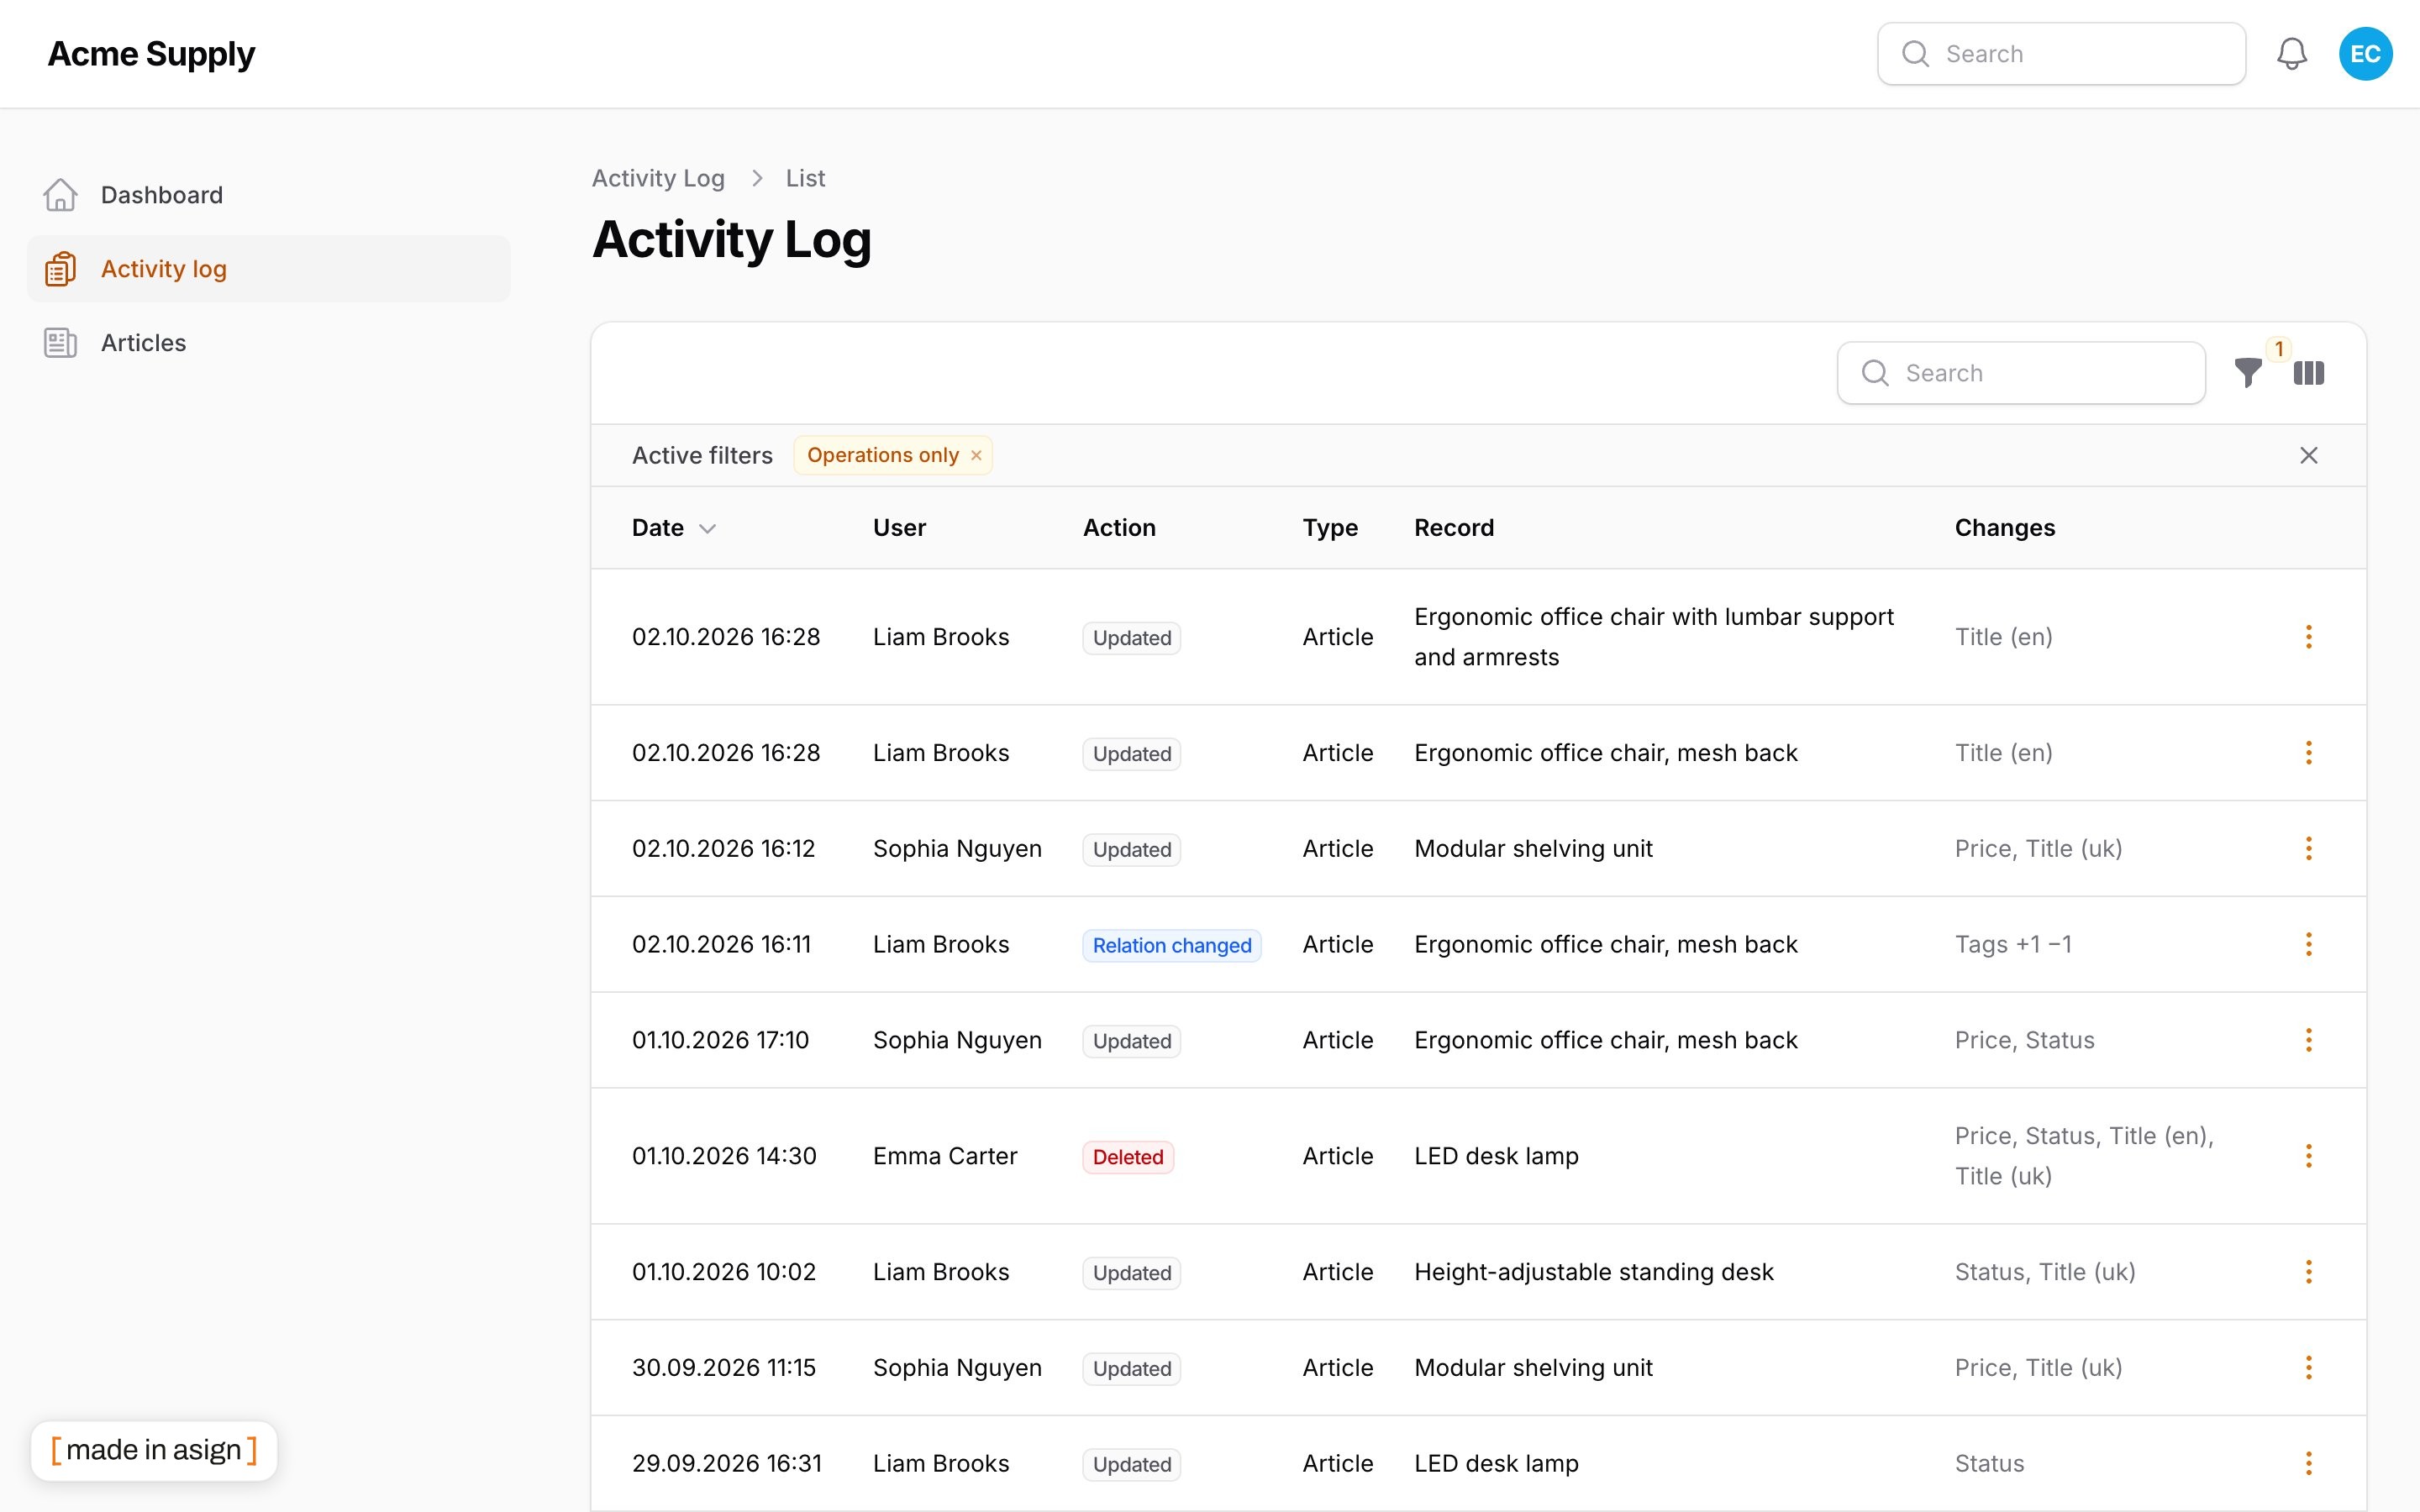The height and width of the screenshot is (1512, 2420).
Task: Focus the table Search field
Action: [2021, 373]
